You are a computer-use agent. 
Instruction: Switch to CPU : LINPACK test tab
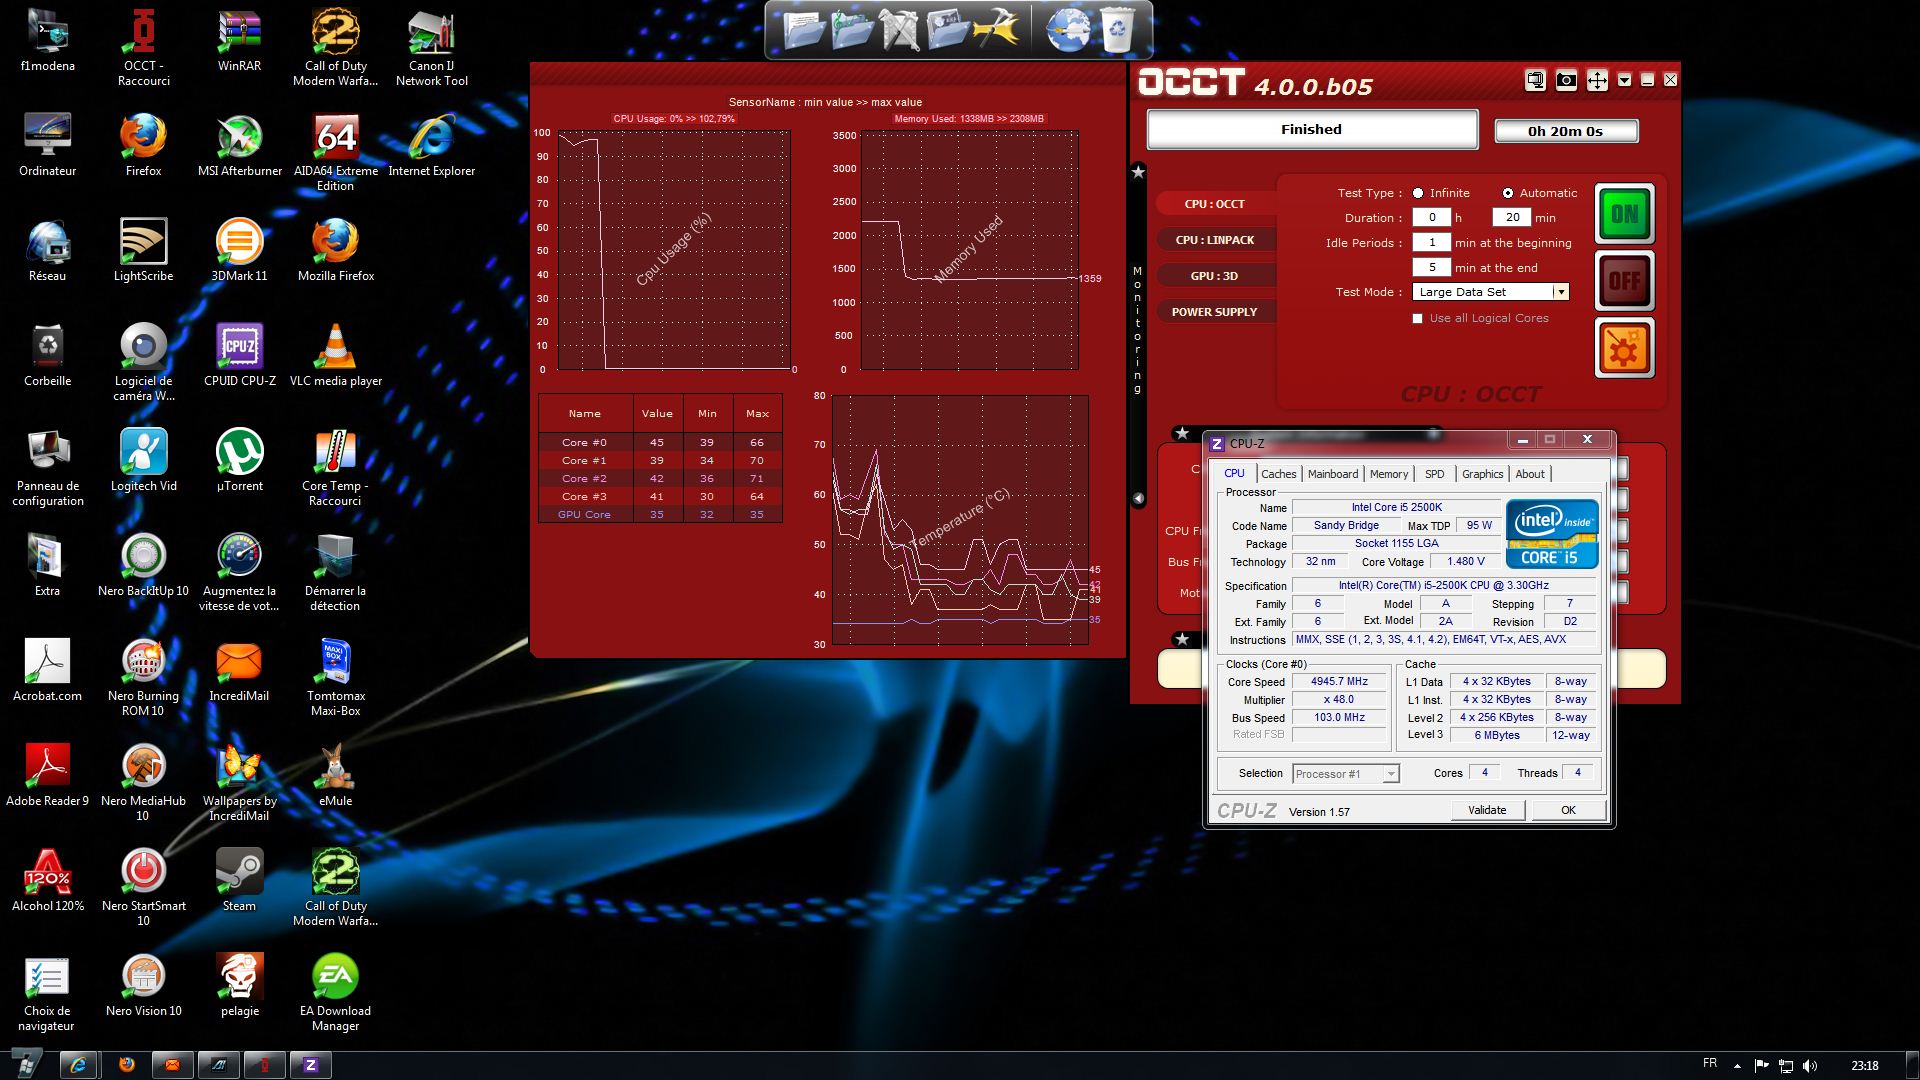(x=1214, y=240)
